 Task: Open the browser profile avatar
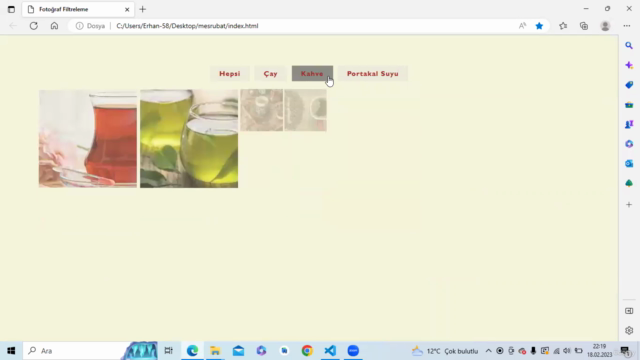605,26
